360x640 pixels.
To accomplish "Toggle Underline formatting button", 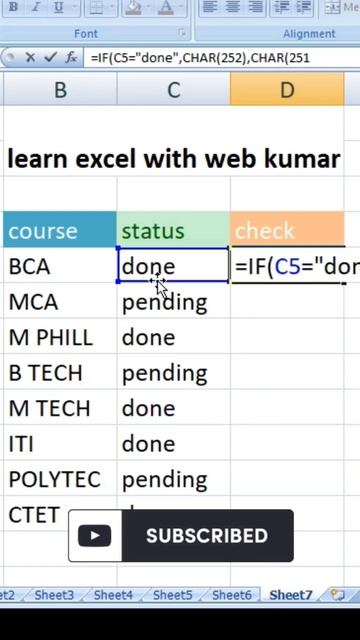I will pos(59,7).
